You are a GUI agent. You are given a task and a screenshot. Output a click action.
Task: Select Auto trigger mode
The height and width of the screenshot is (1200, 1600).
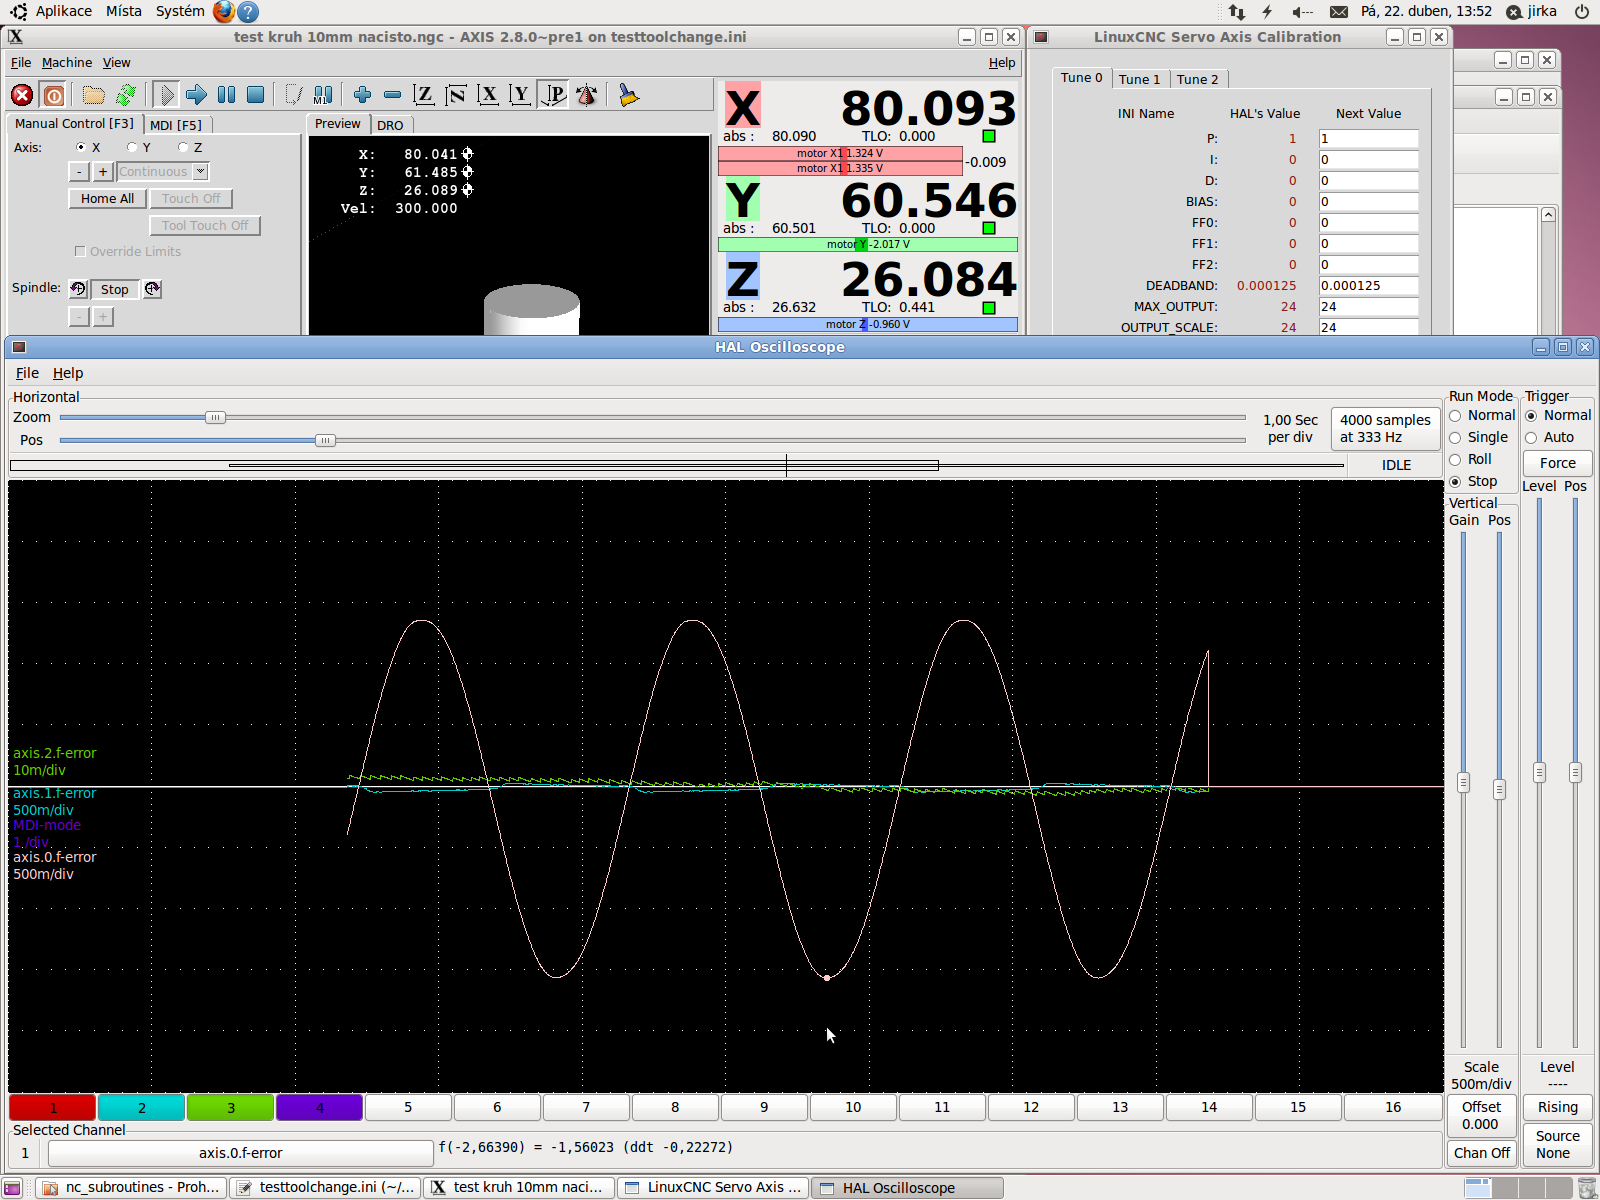(1531, 438)
